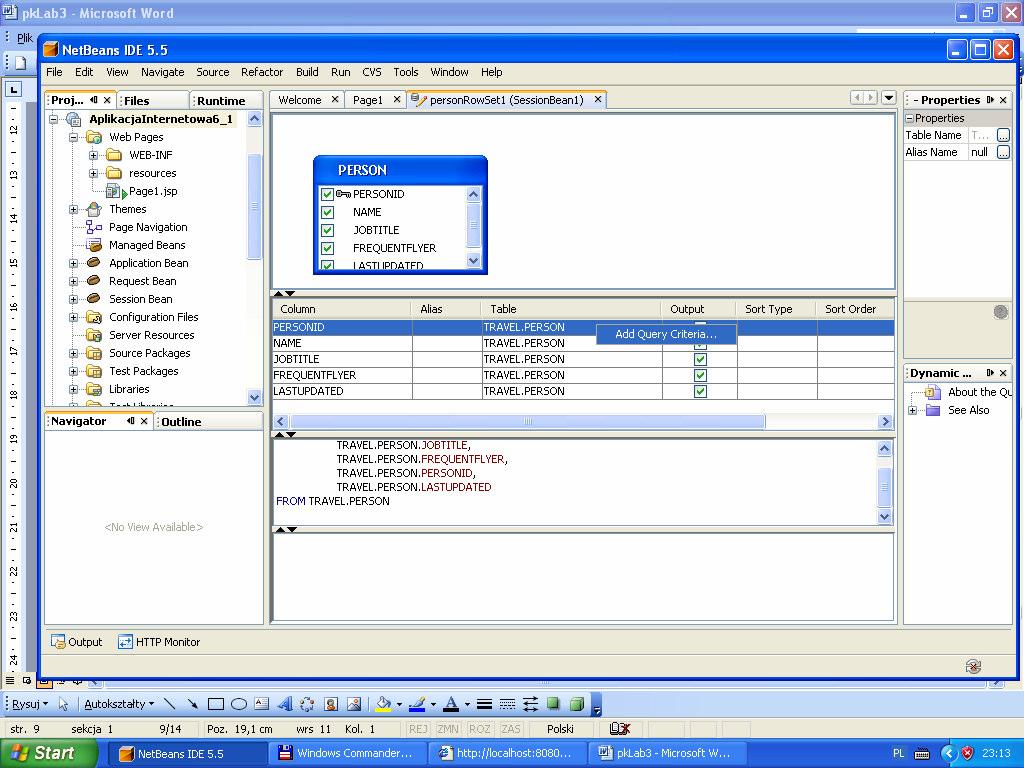Expand the resources folder
The height and width of the screenshot is (768, 1024).
pos(93,173)
